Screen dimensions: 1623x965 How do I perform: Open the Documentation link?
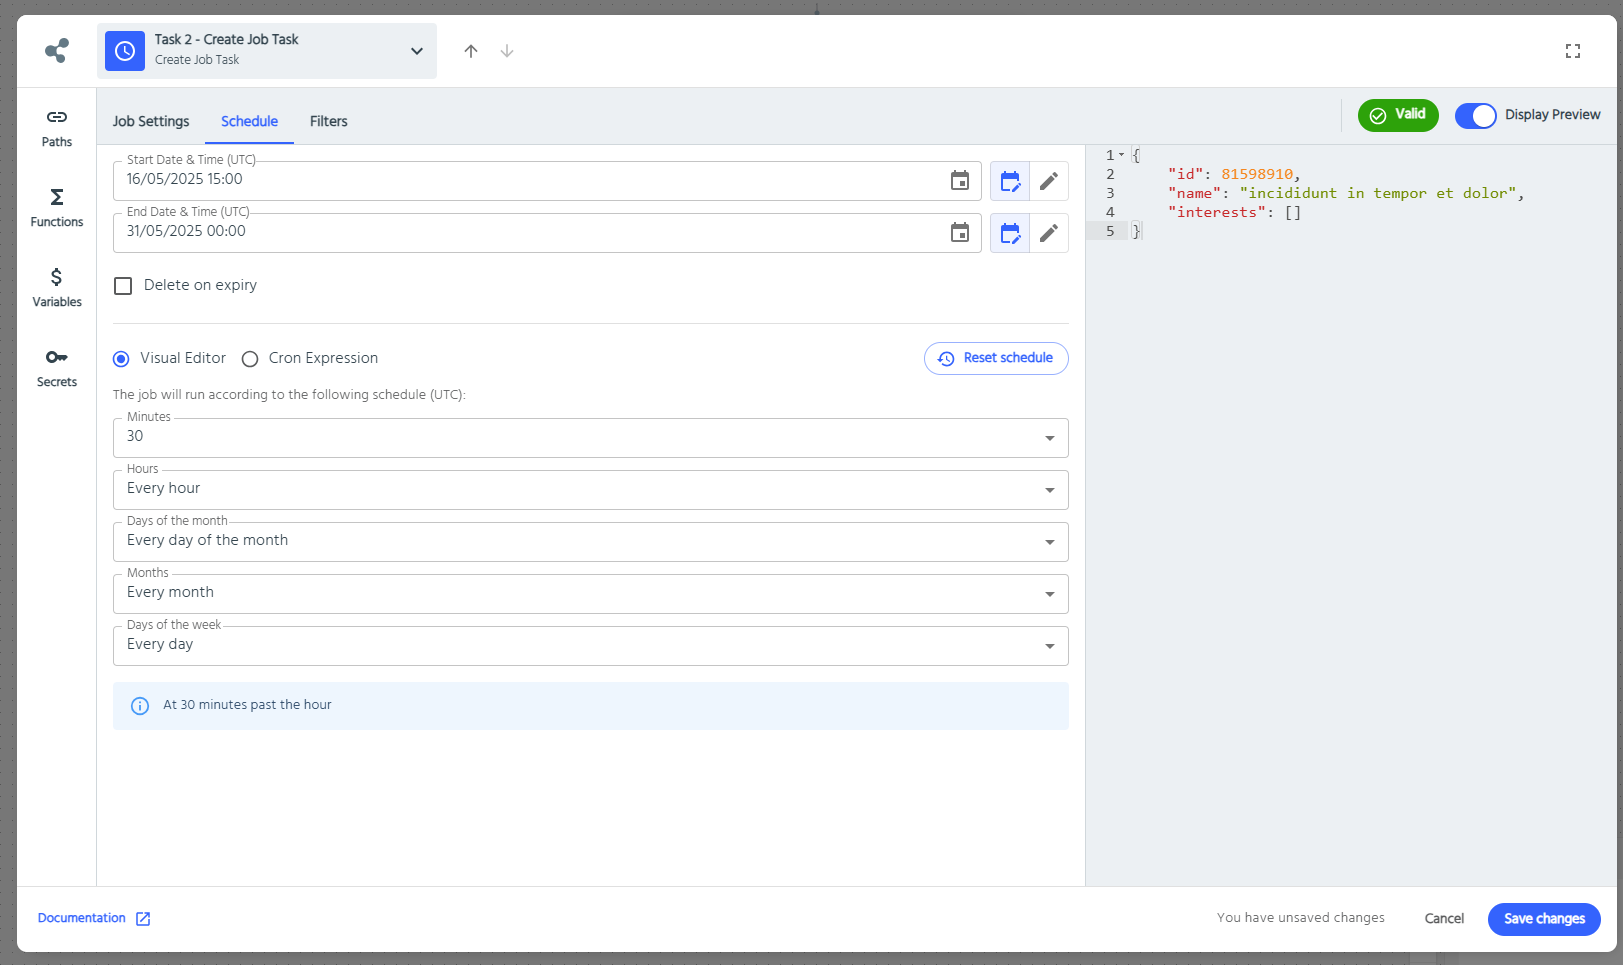[94, 918]
